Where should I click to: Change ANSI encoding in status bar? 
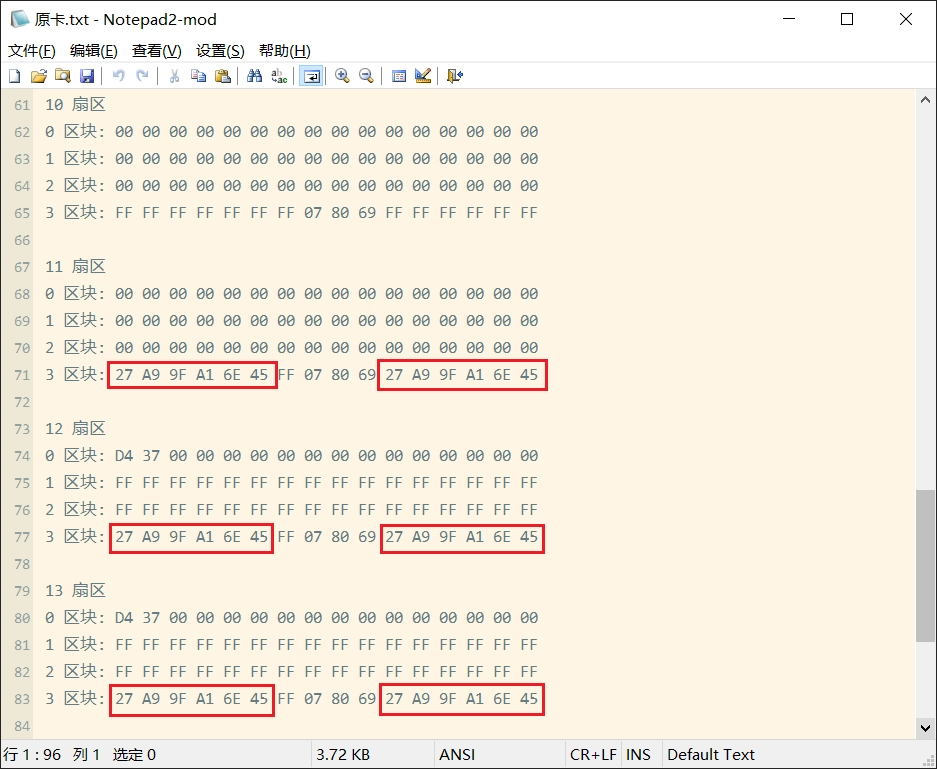coord(457,755)
